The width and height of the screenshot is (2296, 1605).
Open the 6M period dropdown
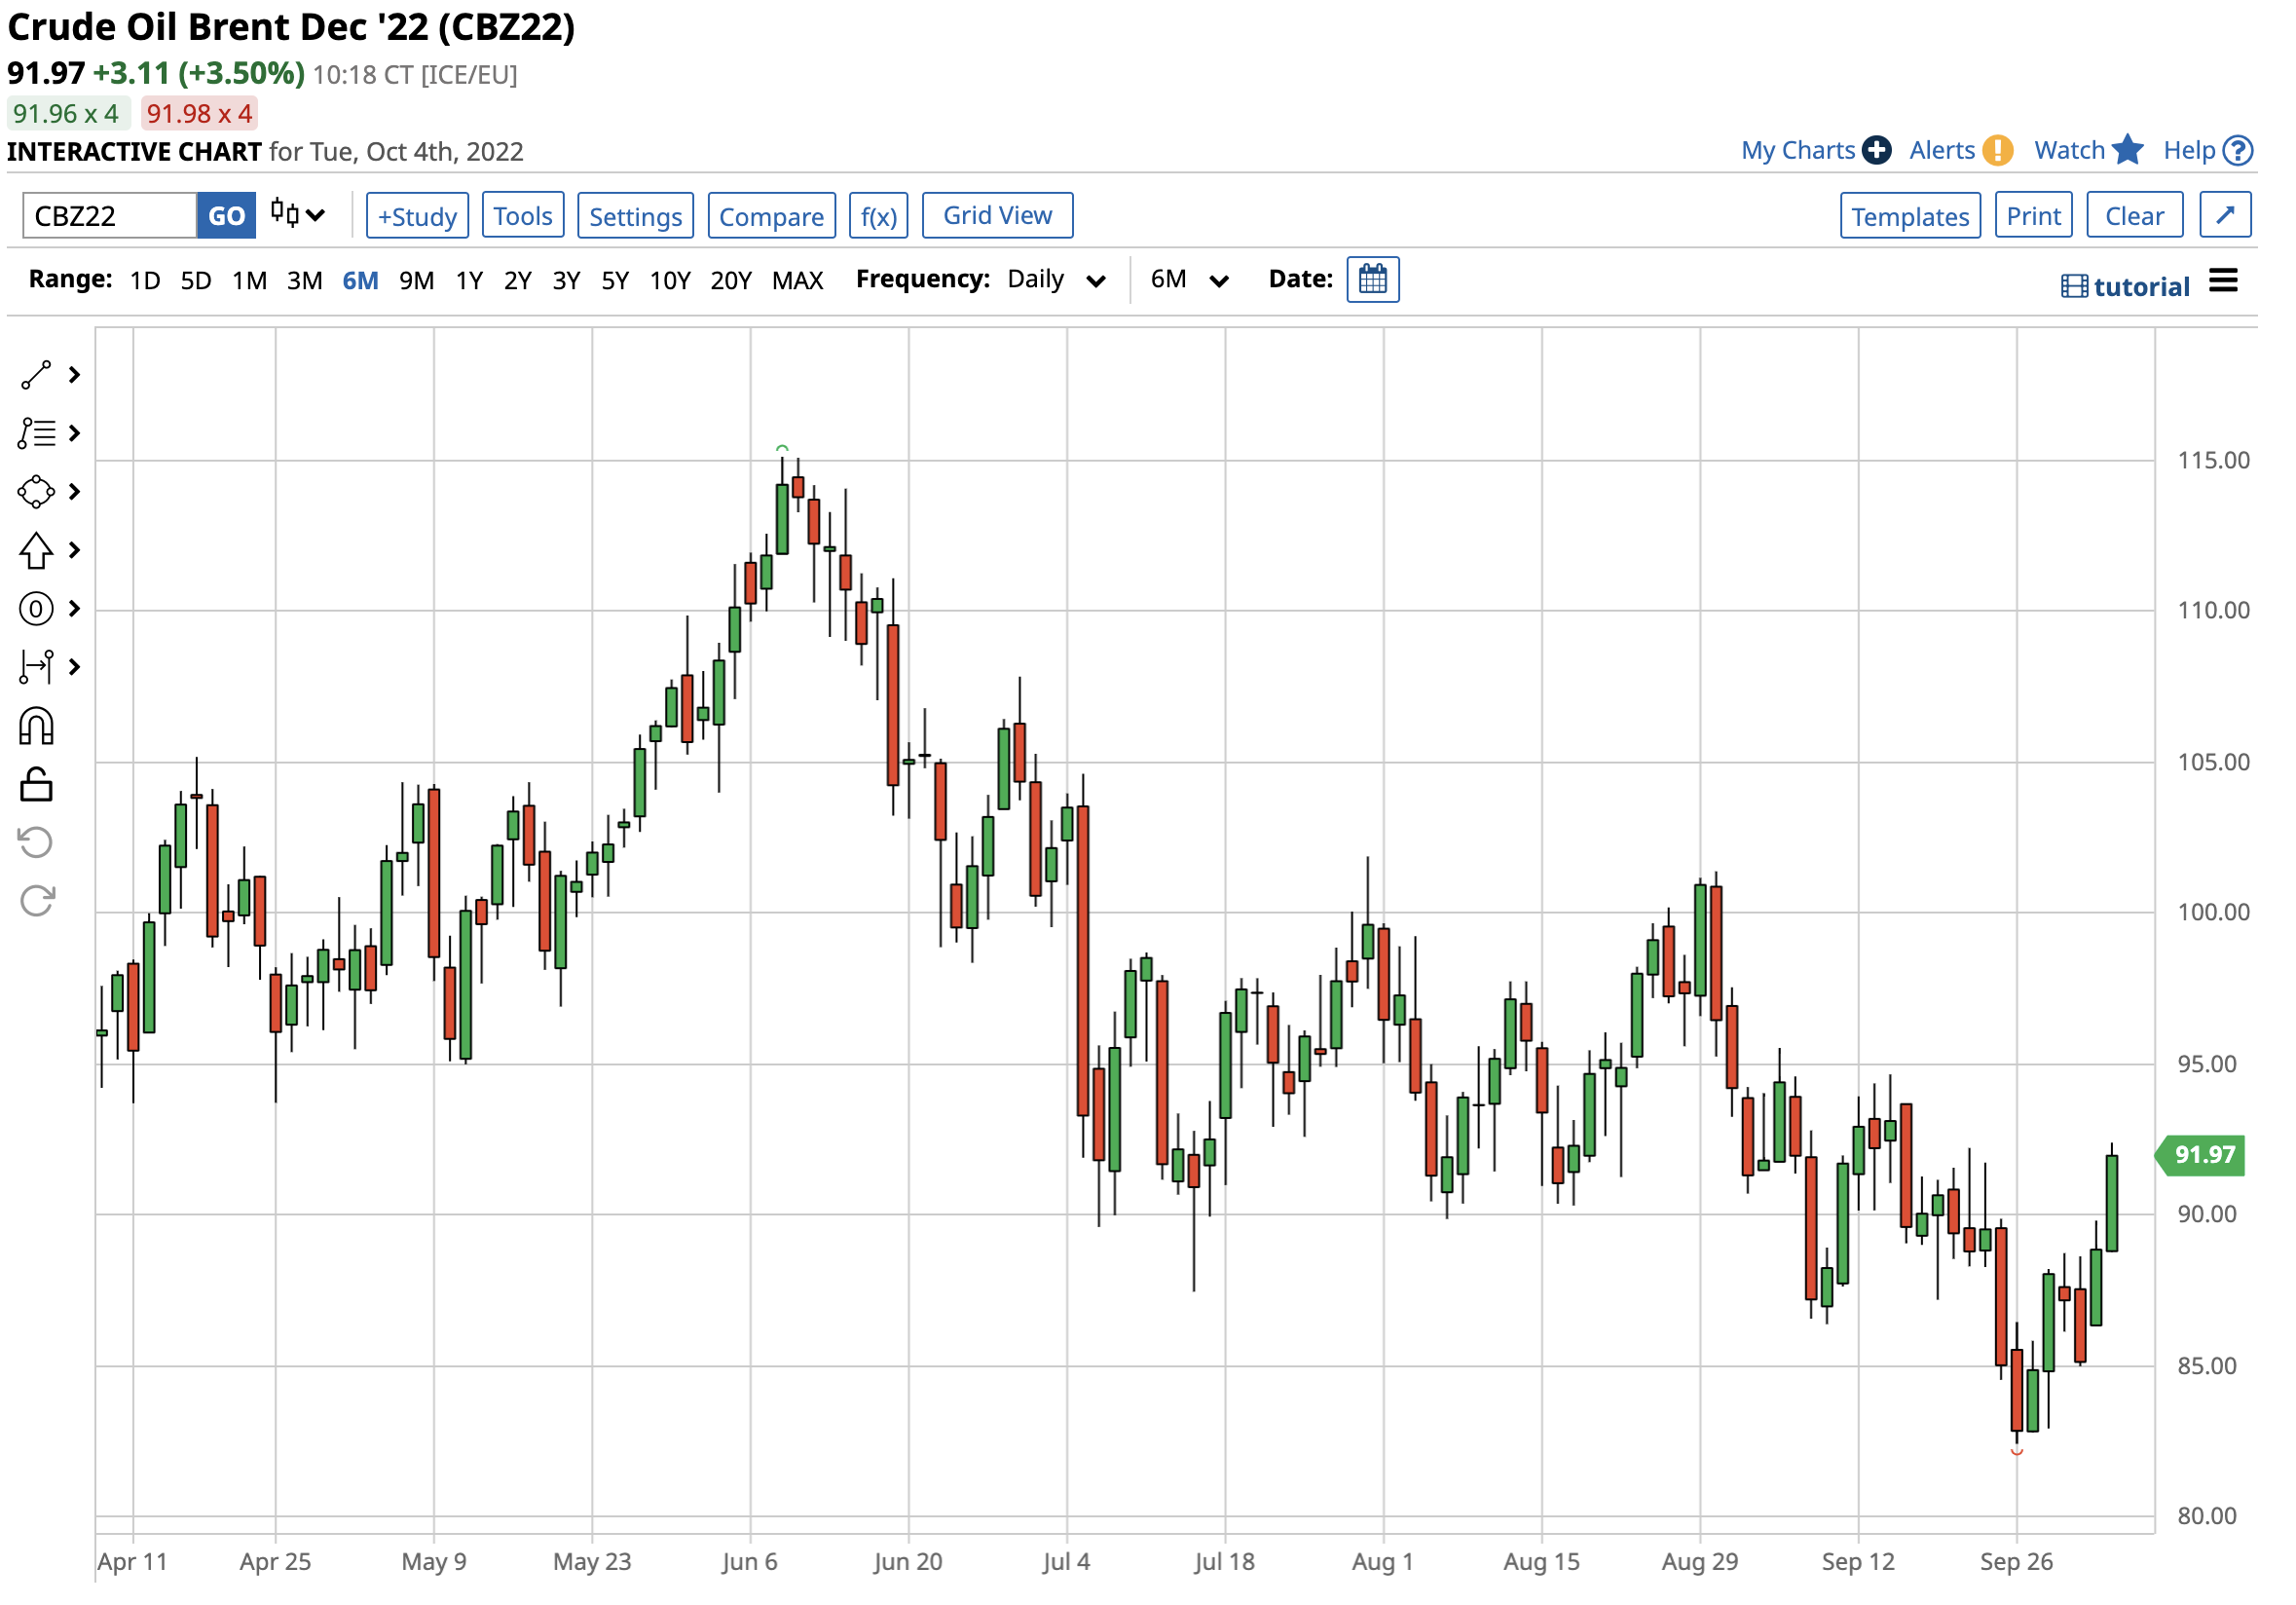1189,280
